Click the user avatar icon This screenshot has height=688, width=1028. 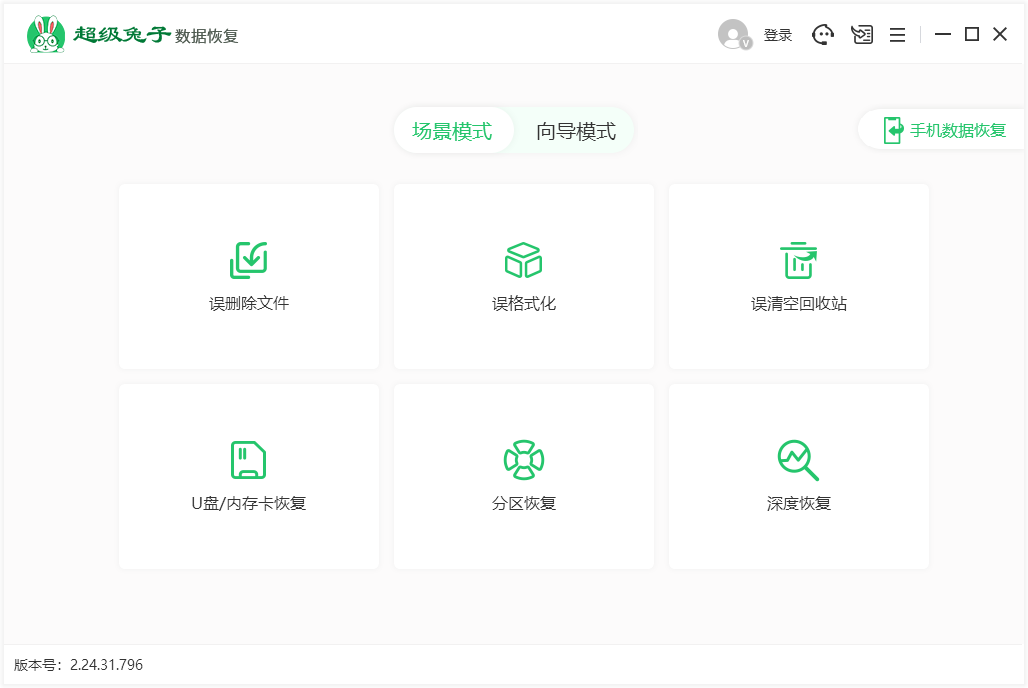[x=731, y=34]
